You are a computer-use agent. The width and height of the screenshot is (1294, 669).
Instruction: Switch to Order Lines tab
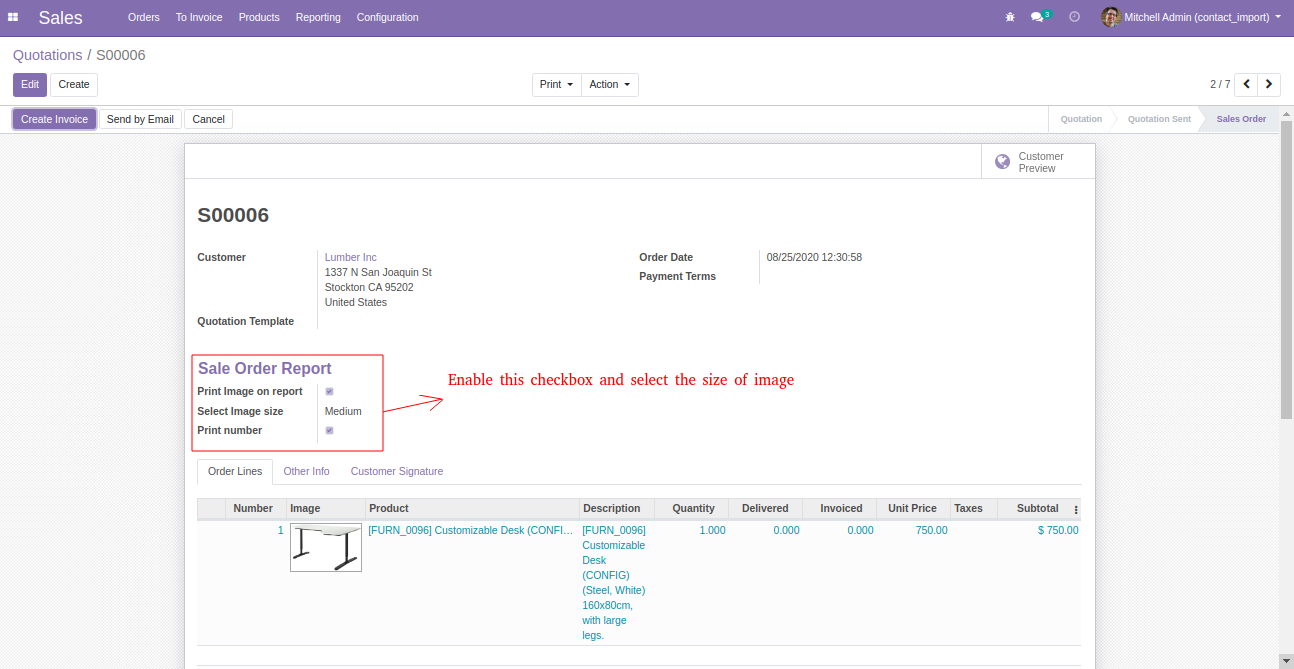tap(235, 471)
